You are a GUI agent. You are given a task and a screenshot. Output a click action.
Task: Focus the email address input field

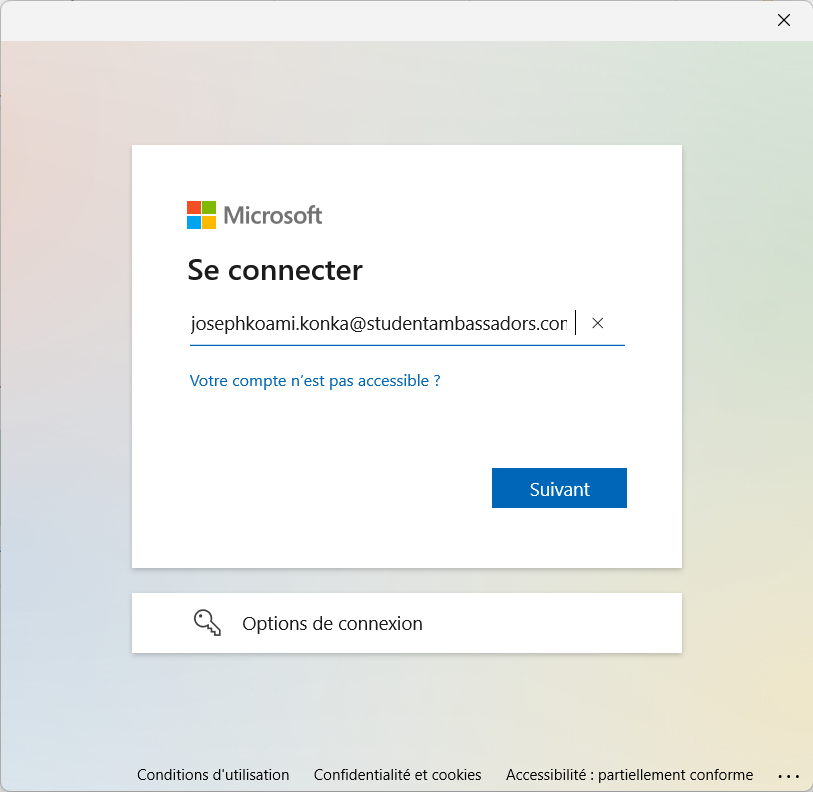[x=407, y=324]
